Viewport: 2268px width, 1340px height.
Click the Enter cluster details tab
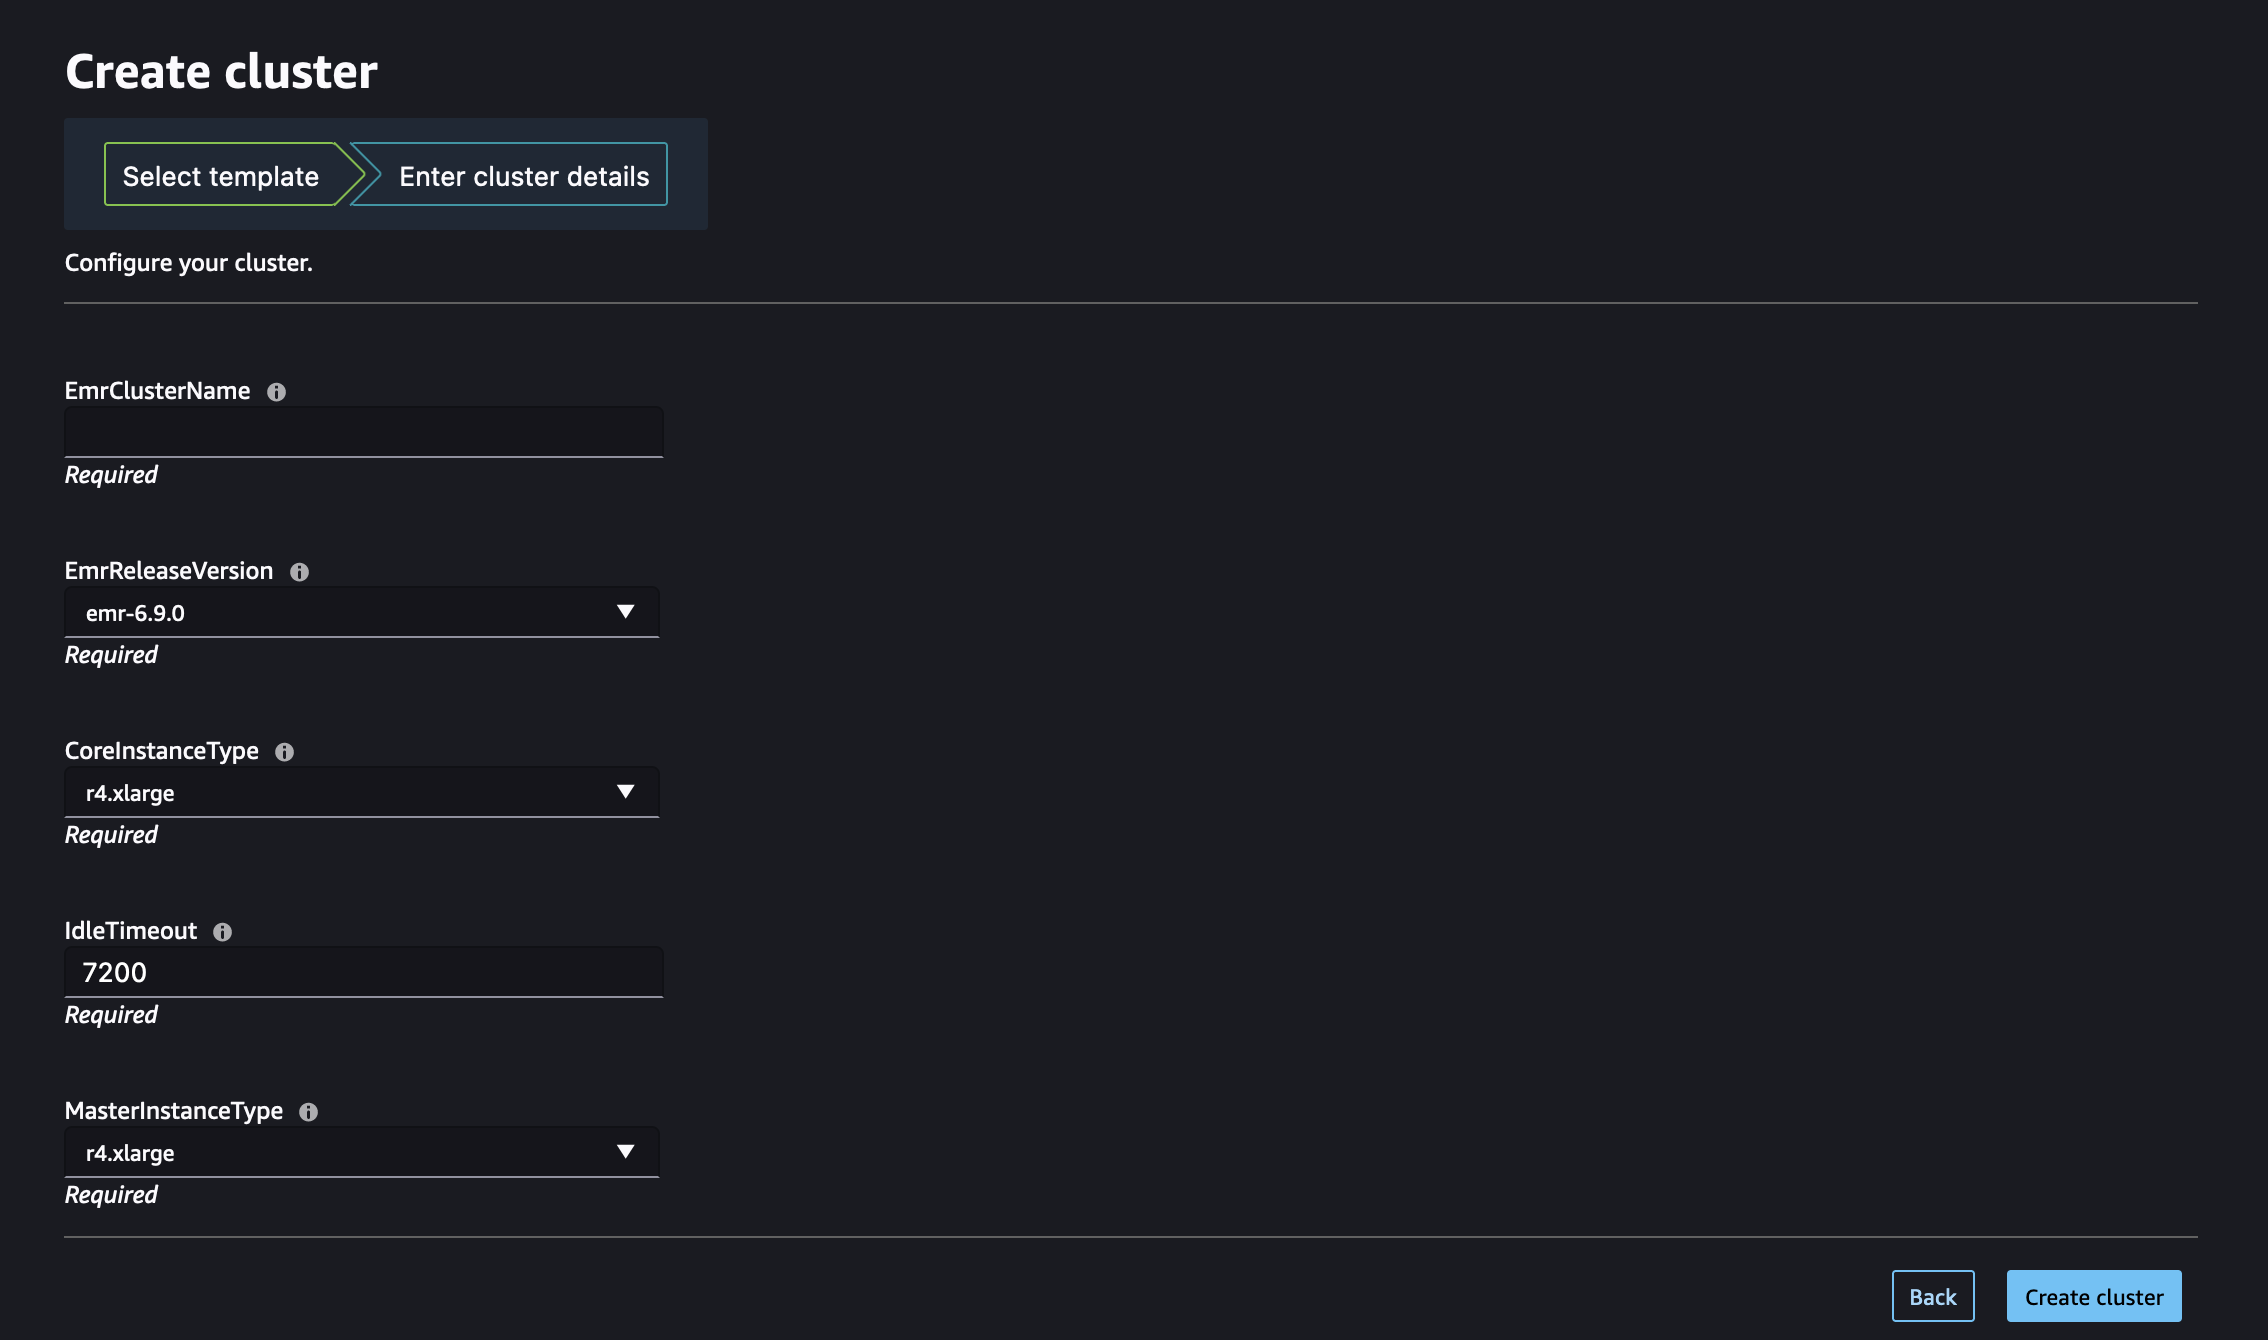tap(525, 174)
